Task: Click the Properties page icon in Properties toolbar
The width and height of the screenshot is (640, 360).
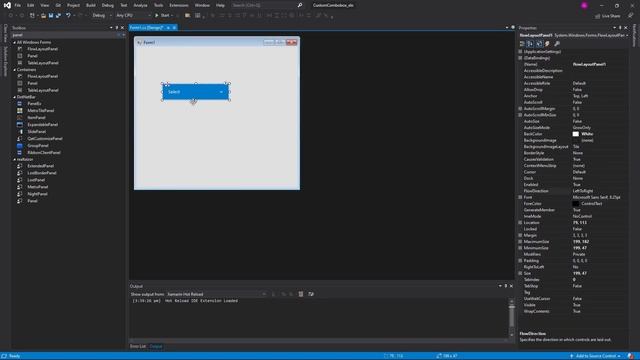Action: [539, 44]
